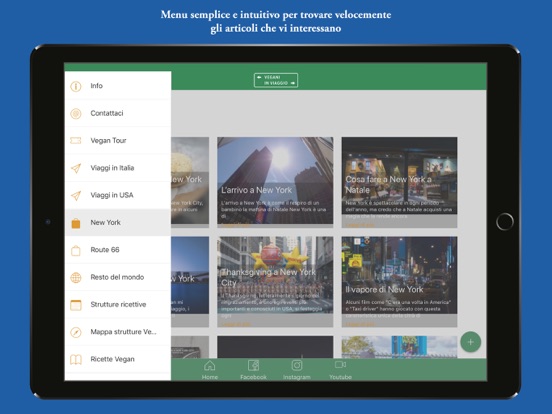
Task: Open Mappa strutture Ve... menu label
Action: 123,332
